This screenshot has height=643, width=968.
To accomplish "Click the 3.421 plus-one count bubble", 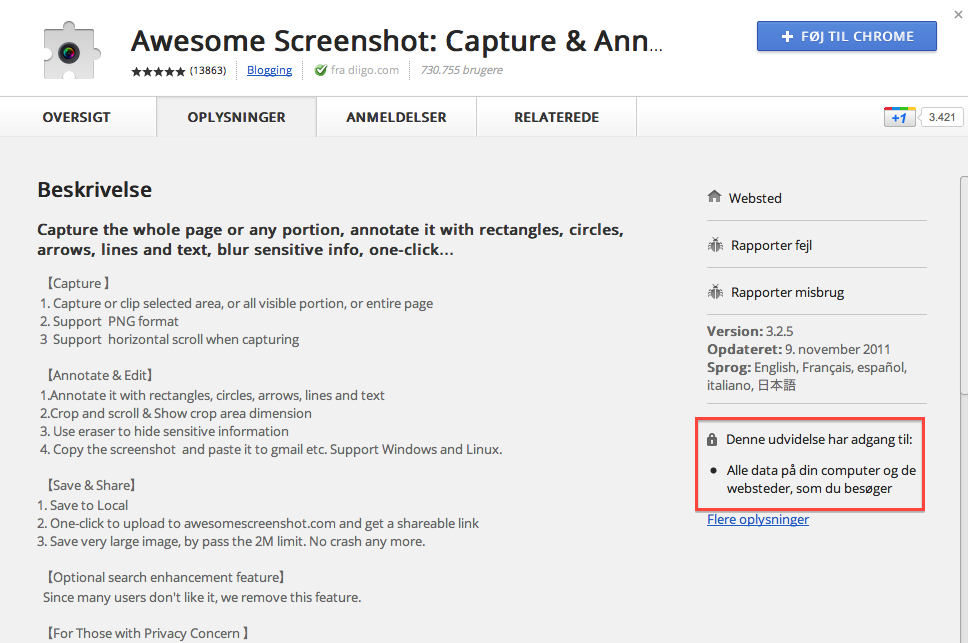I will click(x=941, y=117).
